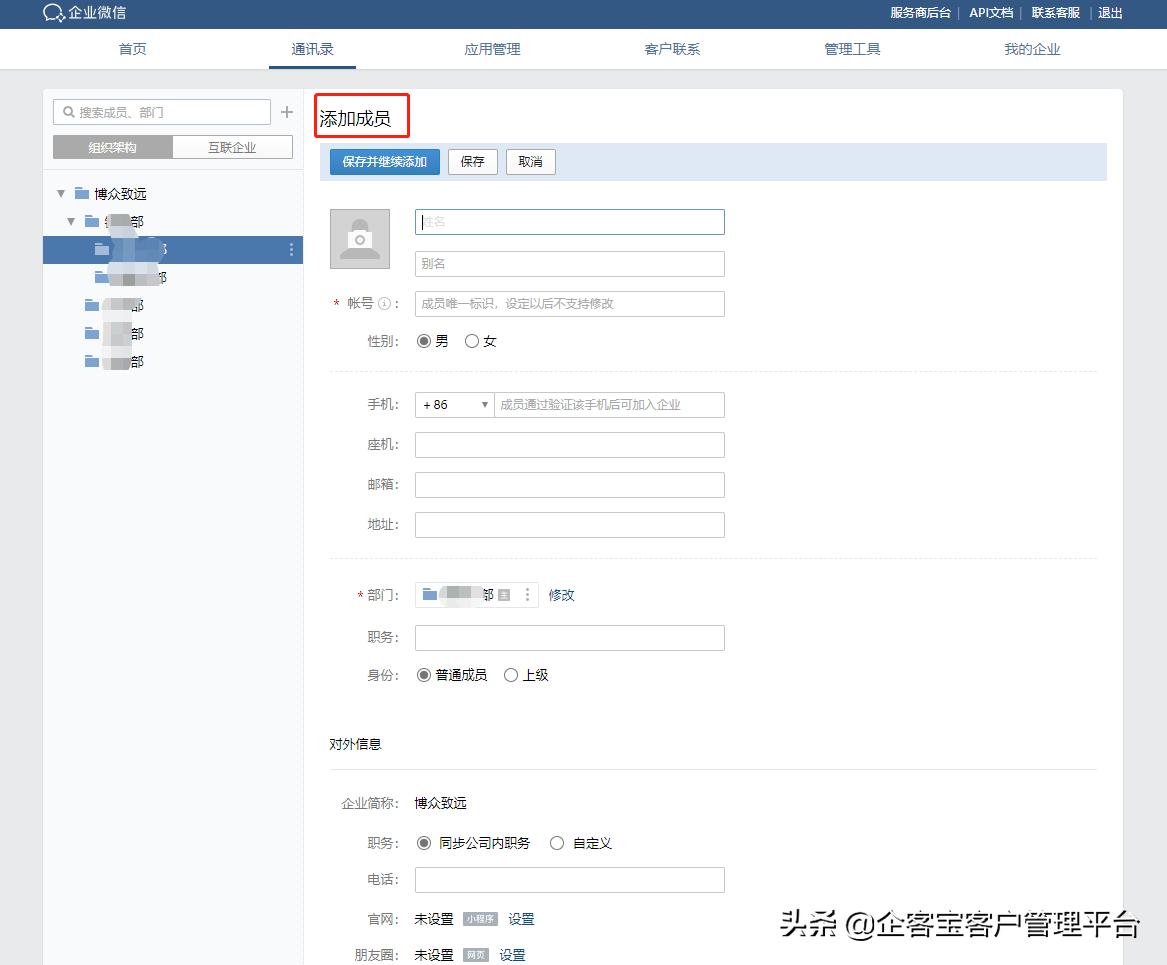
Task: Collapse the expanded department under 博众致远
Action: [71, 221]
